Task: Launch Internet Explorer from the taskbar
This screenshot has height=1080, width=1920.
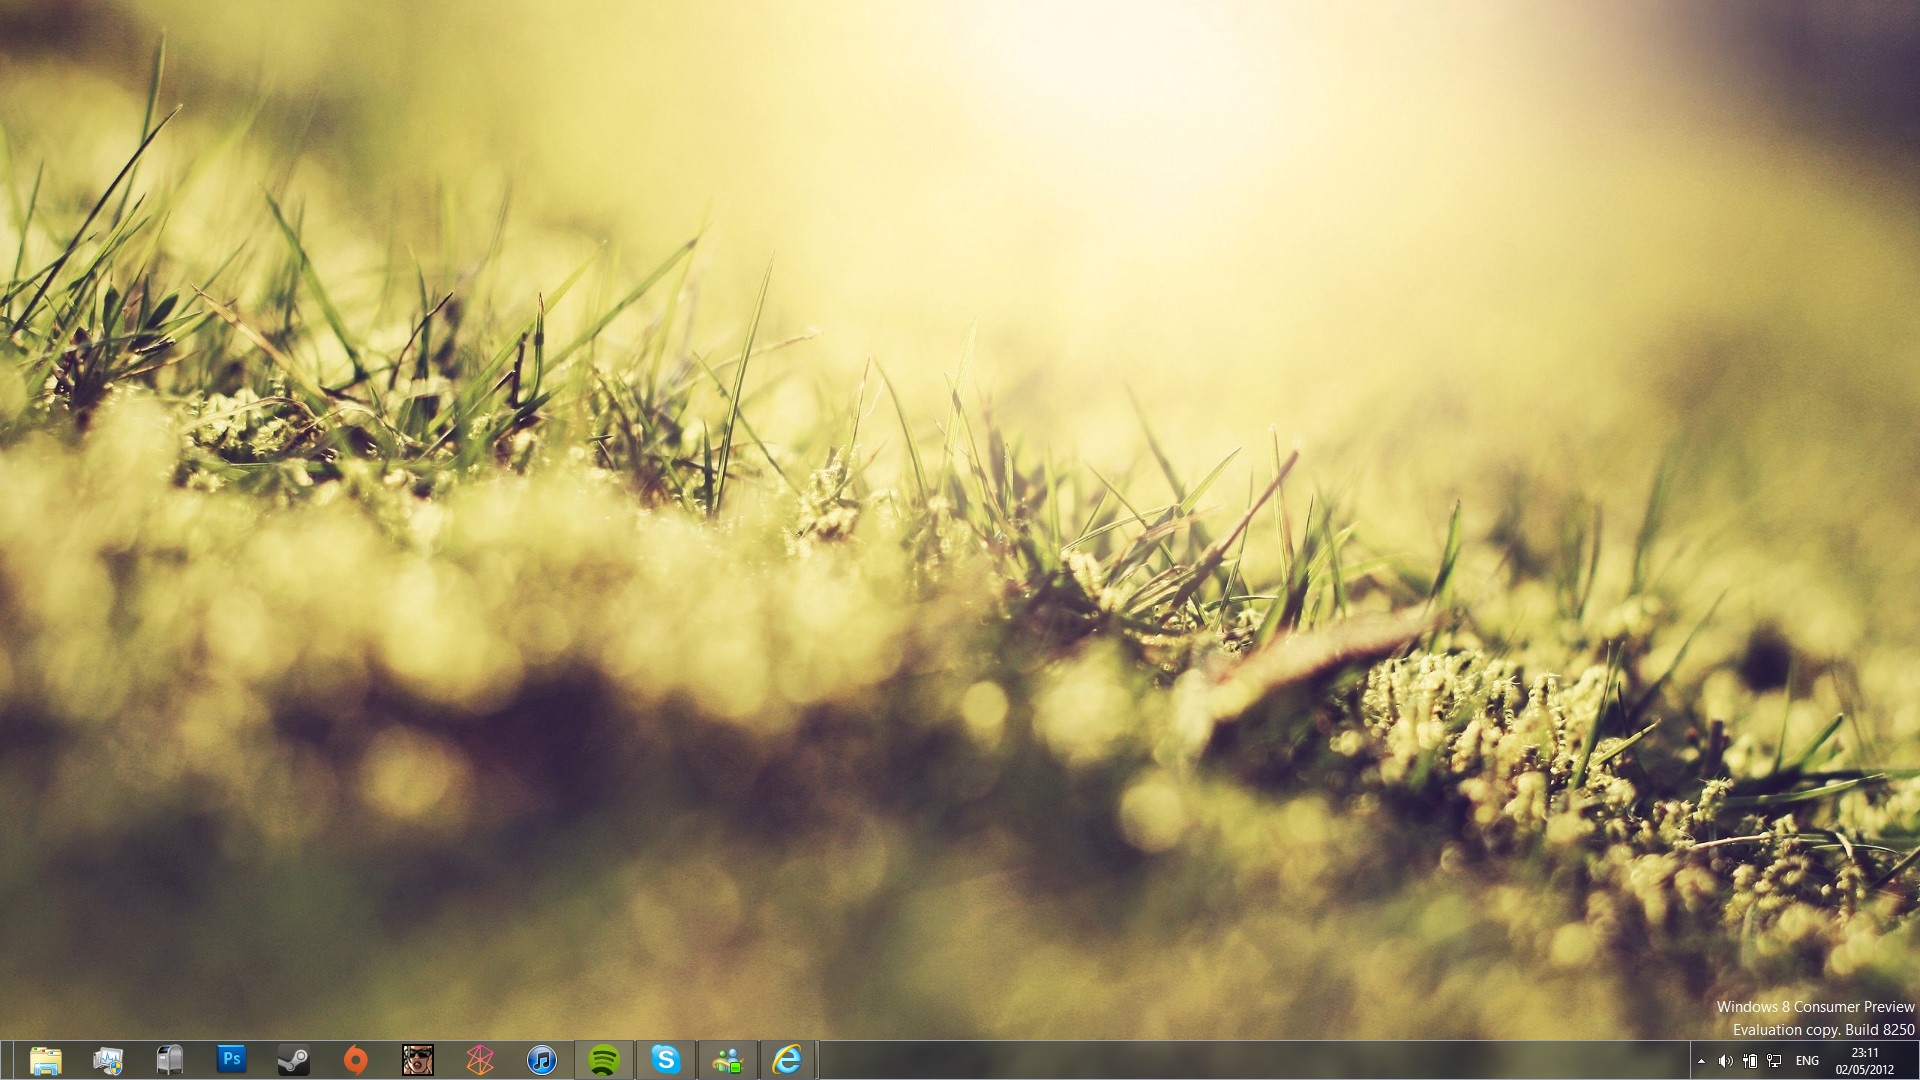Action: (788, 1060)
